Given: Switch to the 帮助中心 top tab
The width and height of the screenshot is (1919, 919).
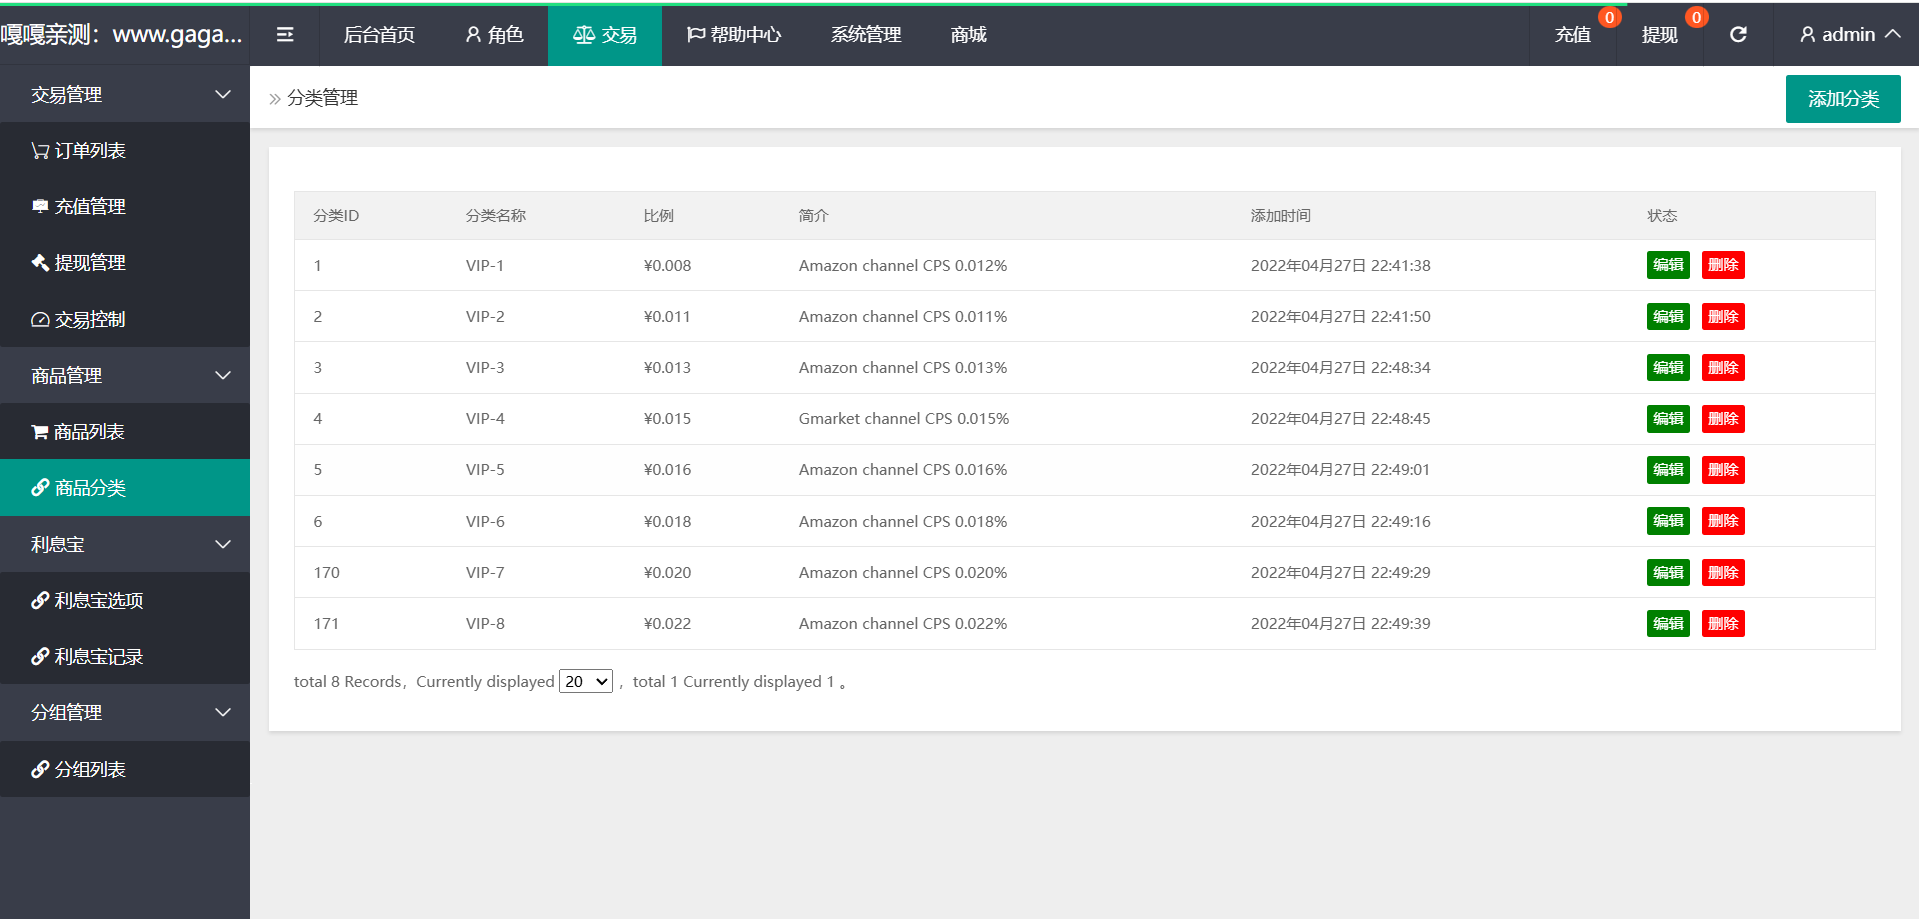Looking at the screenshot, I should (x=734, y=35).
